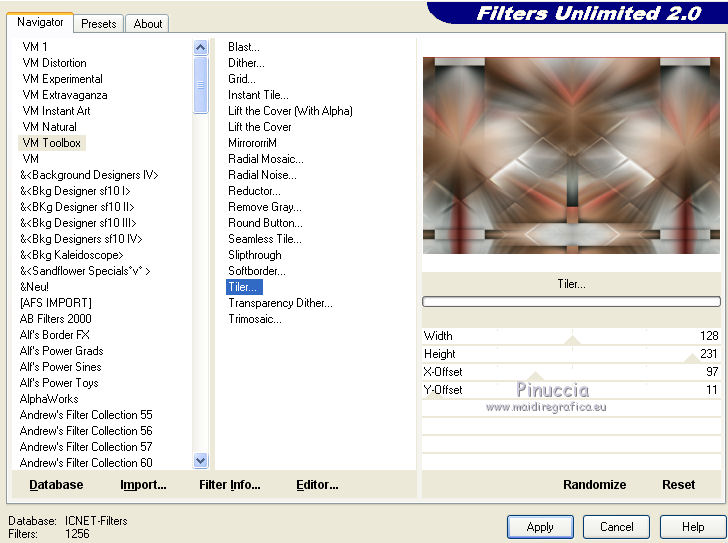Select VM 1 category

[x=35, y=47]
